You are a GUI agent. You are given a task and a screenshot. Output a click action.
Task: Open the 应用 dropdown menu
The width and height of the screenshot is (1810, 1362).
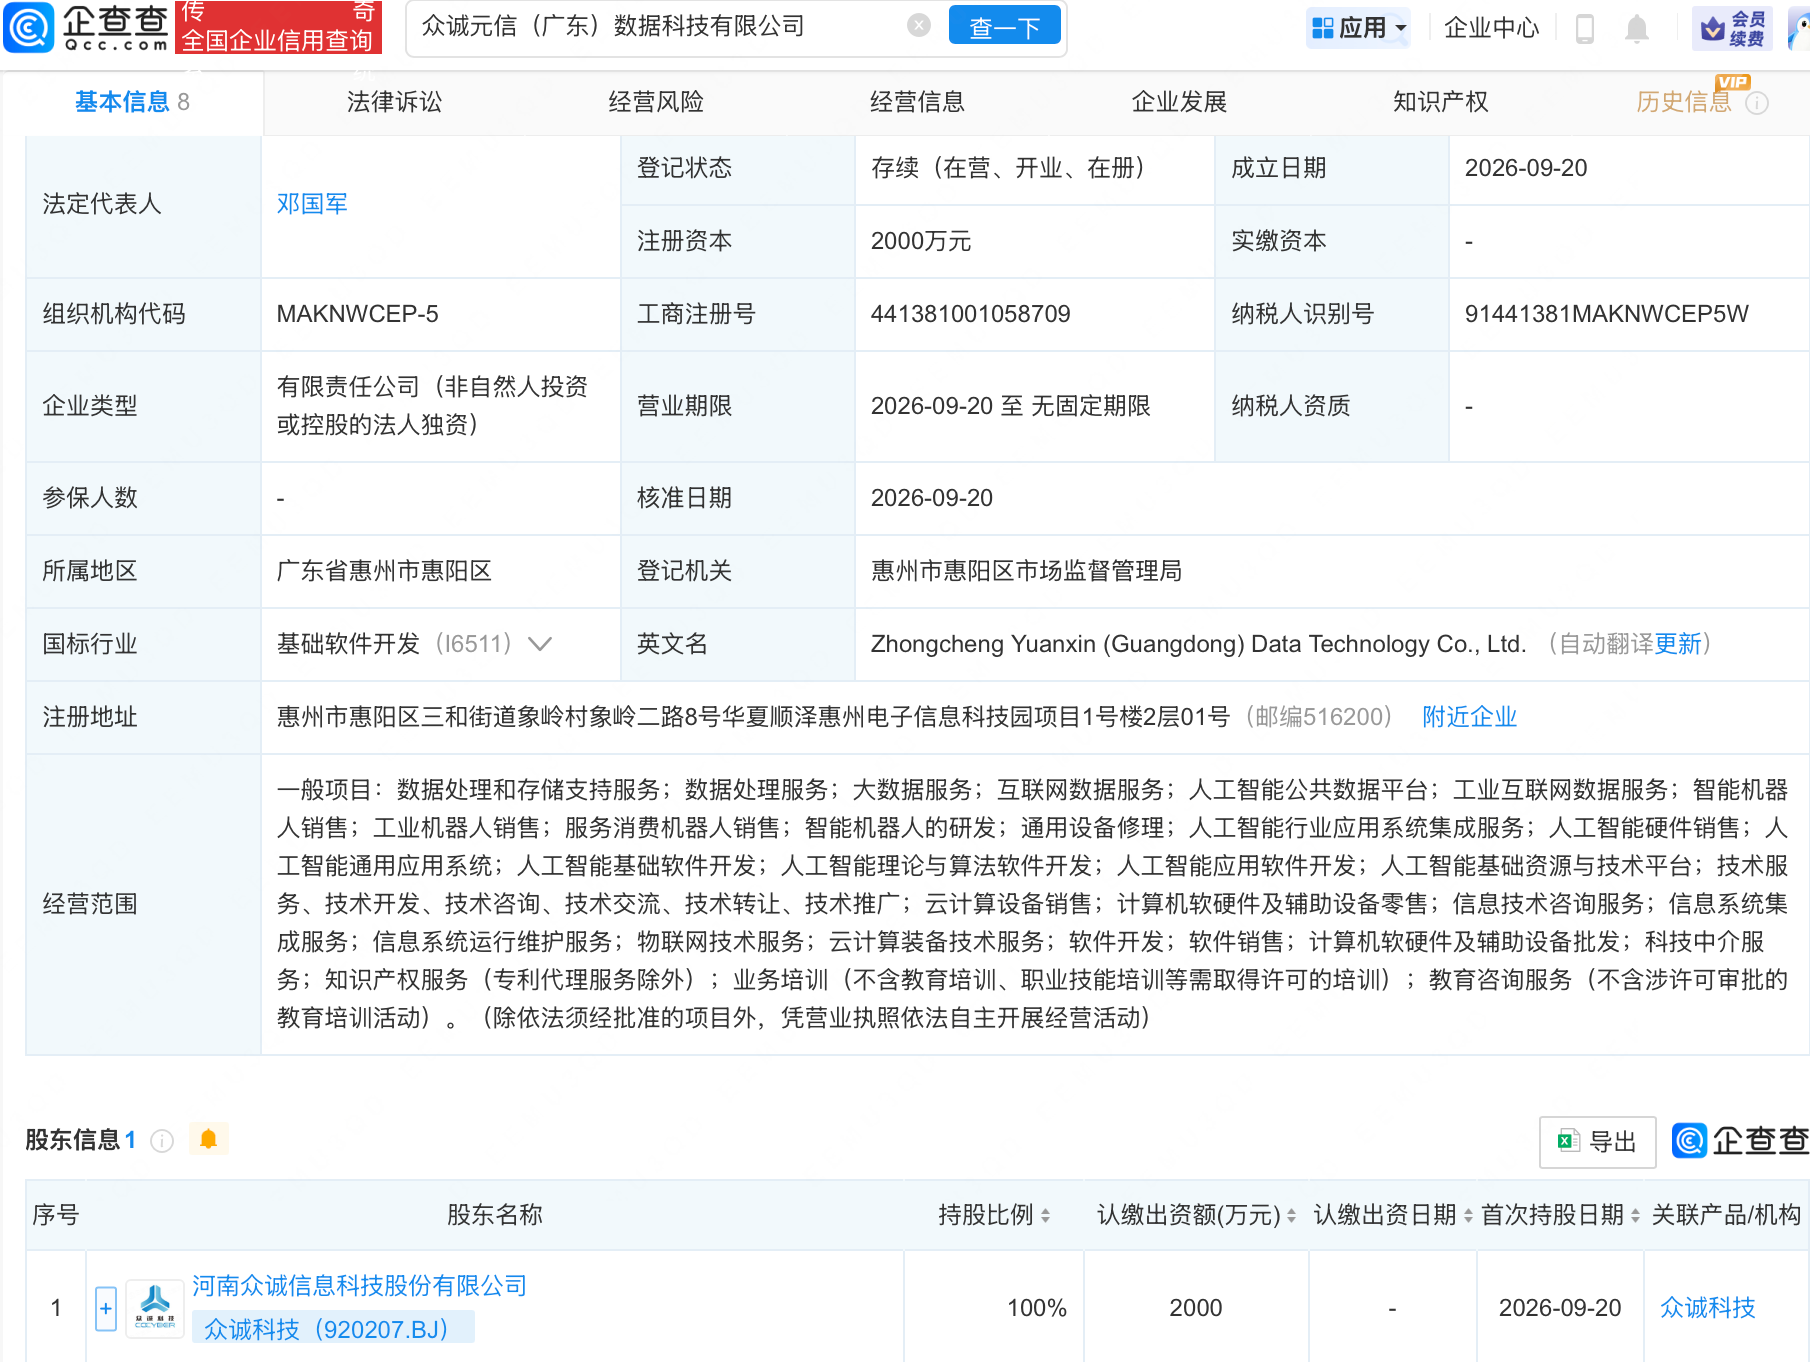(x=1359, y=28)
